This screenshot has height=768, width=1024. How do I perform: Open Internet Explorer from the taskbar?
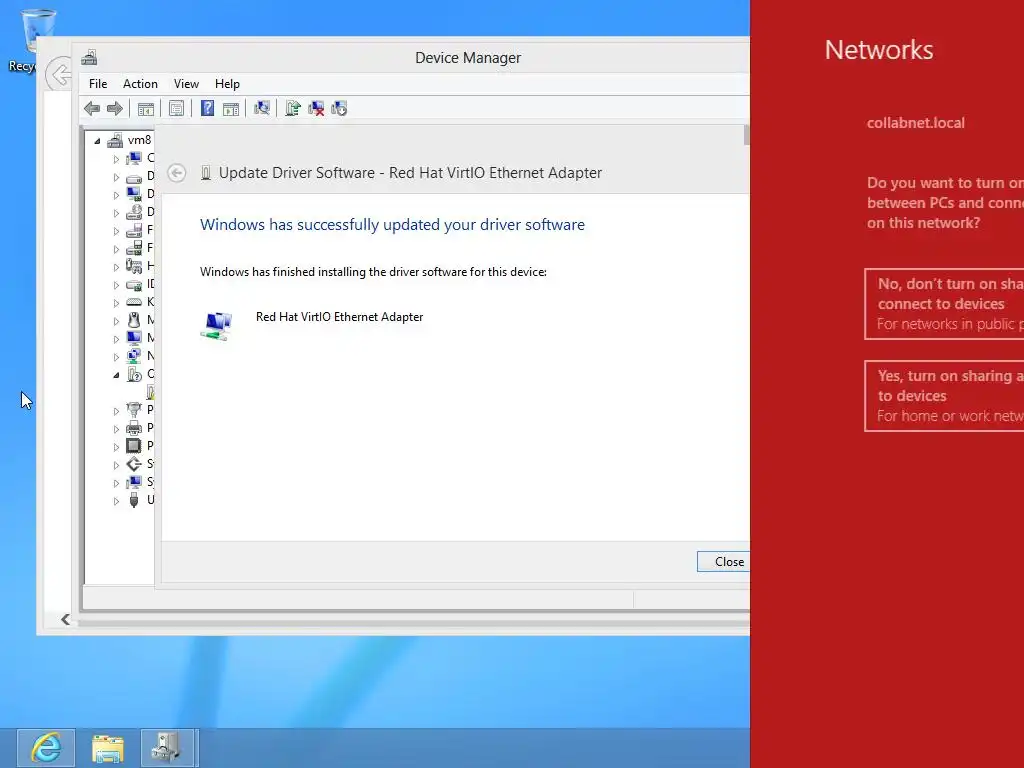point(46,748)
